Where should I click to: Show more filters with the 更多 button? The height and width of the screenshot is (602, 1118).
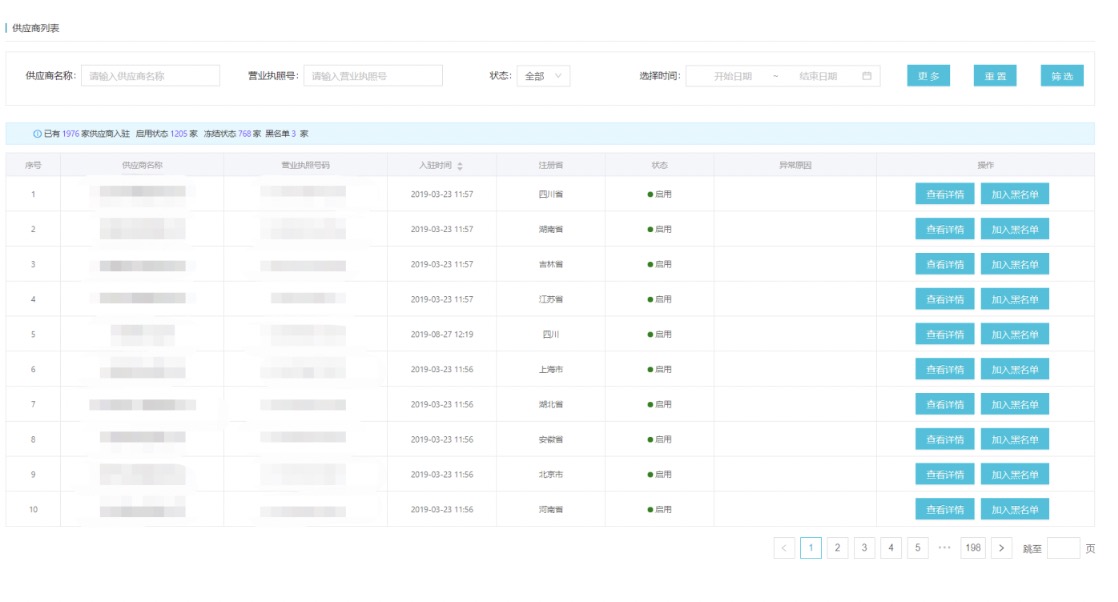point(928,76)
